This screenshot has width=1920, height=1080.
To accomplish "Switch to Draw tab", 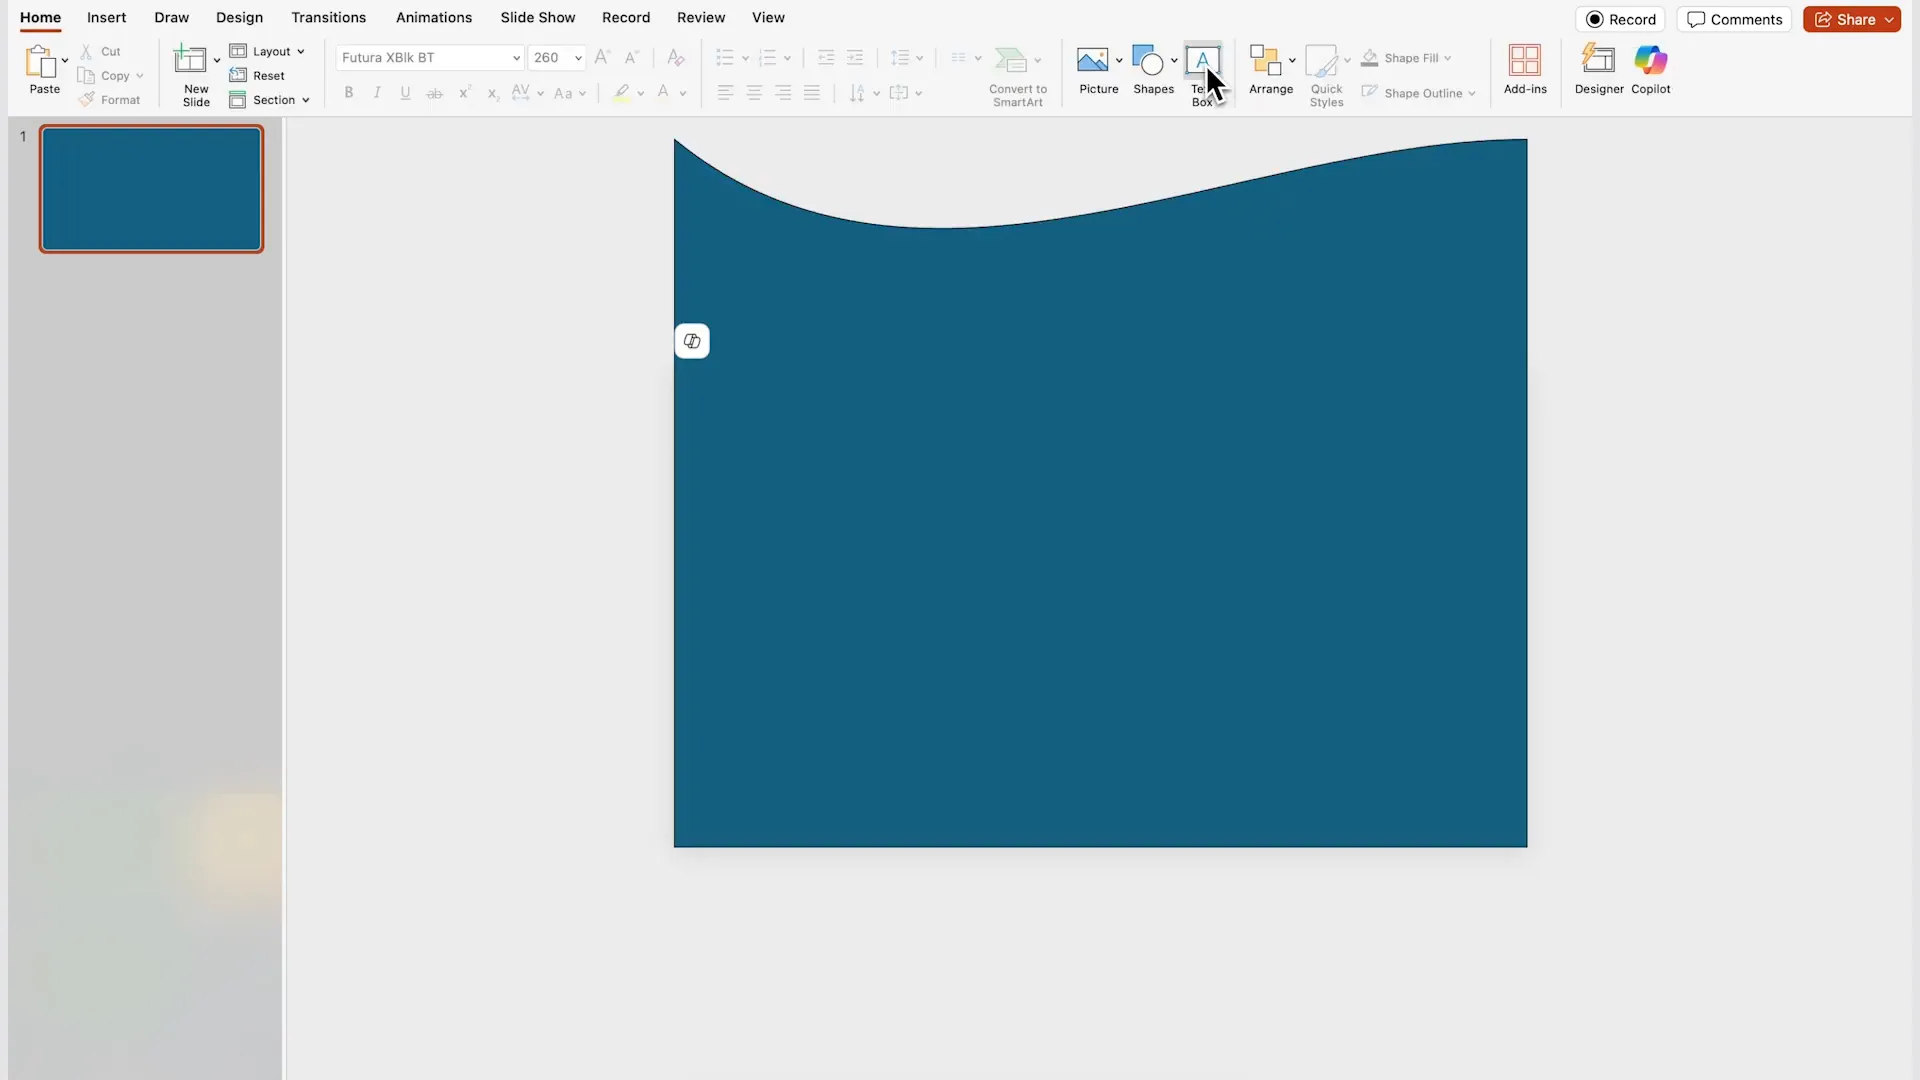I will tap(171, 18).
